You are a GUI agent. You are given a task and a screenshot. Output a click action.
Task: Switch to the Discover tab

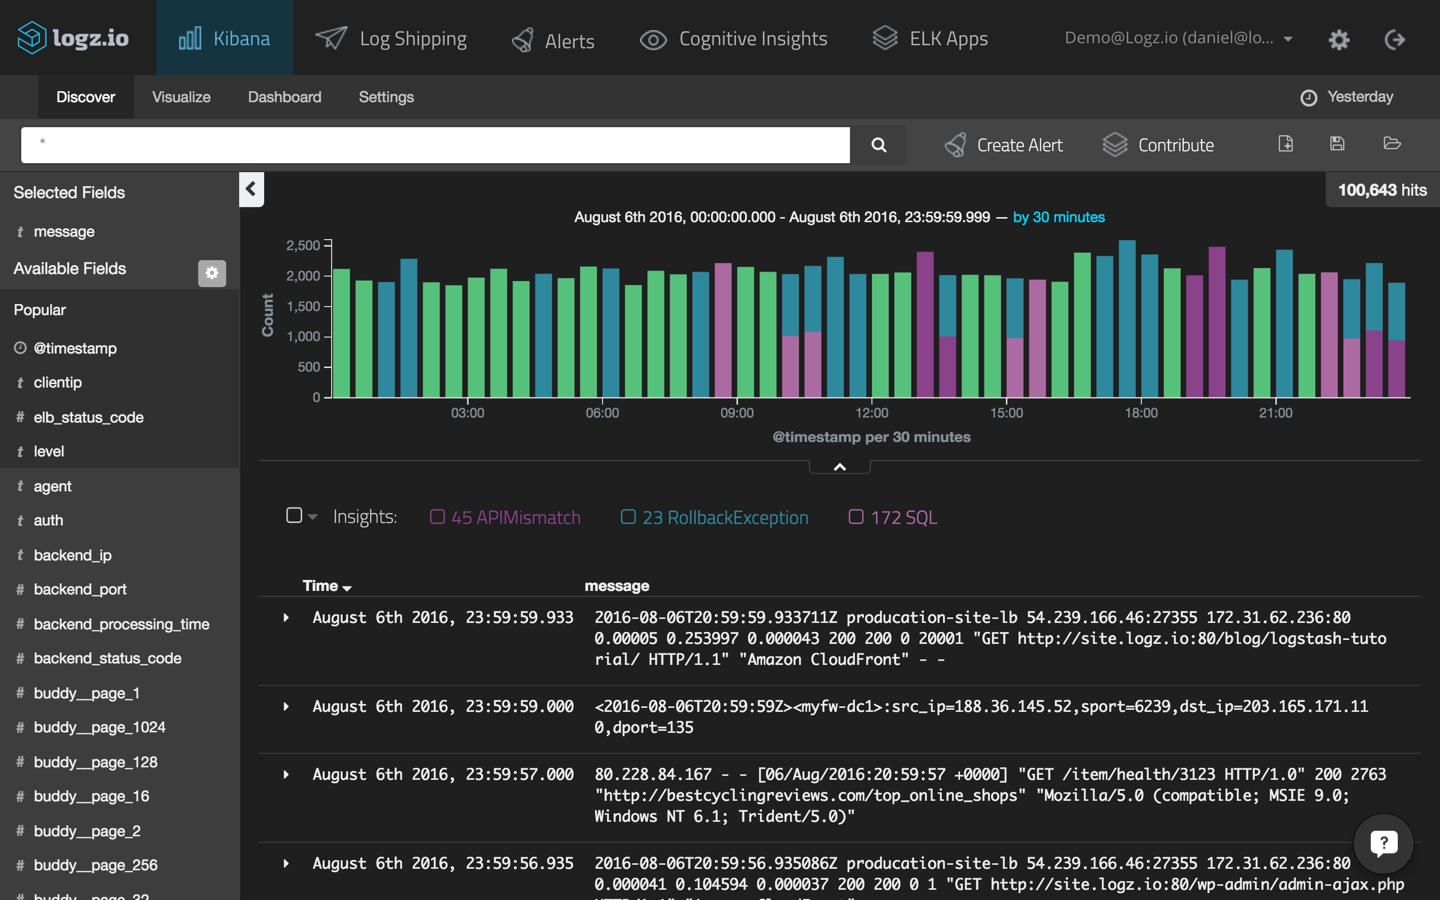tap(86, 97)
